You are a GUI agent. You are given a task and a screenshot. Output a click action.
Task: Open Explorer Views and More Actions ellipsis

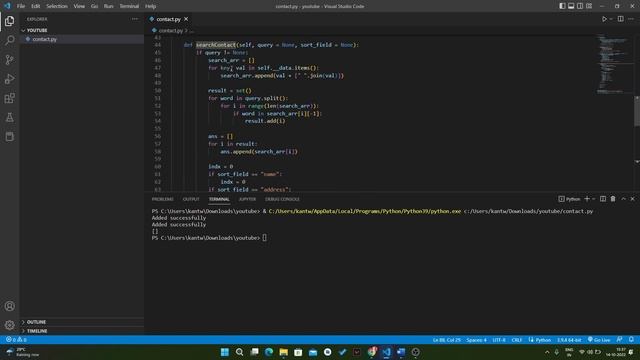pos(135,19)
